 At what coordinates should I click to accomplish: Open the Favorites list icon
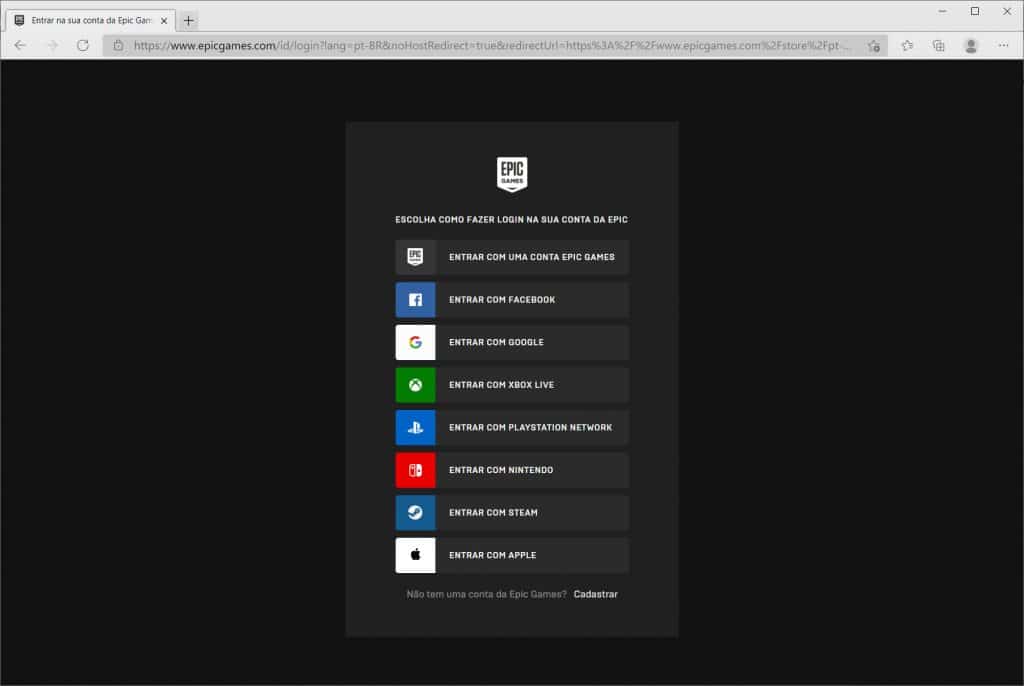907,46
